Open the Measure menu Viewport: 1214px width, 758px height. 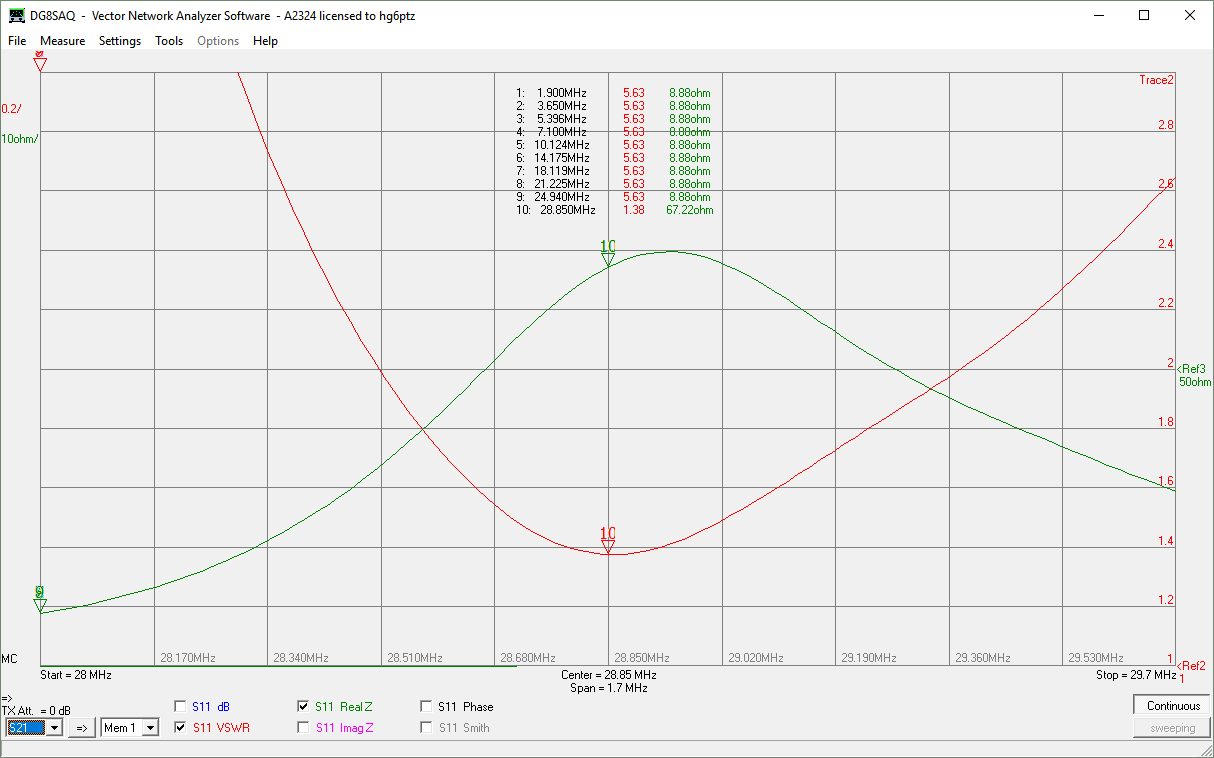pos(62,41)
